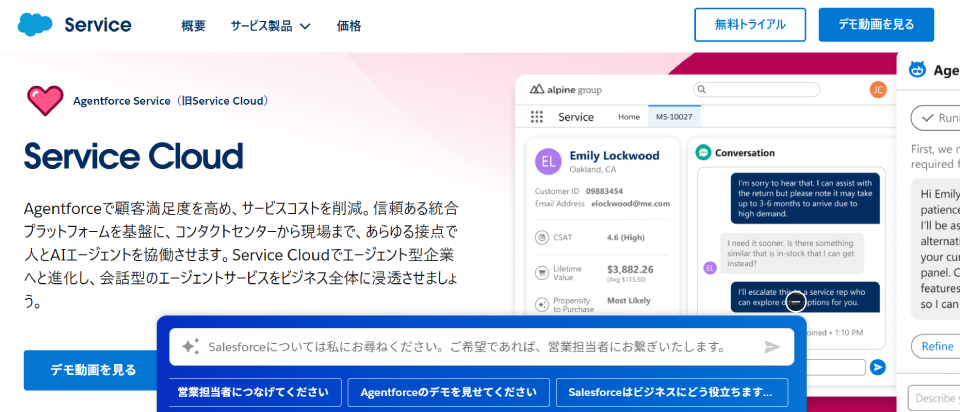Click the Most Likely propensity value

(629, 301)
